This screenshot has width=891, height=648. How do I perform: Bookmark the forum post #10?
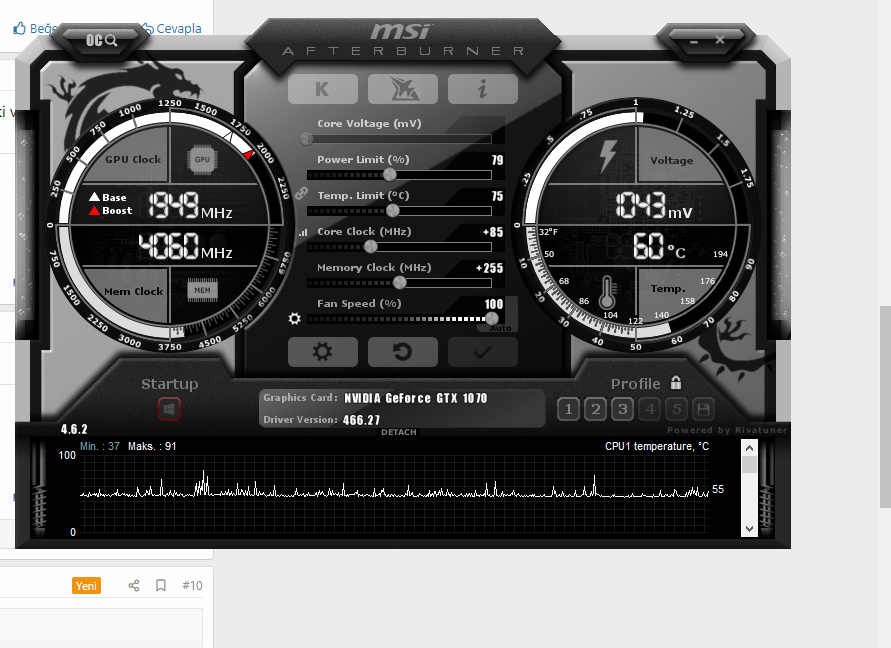(x=161, y=585)
